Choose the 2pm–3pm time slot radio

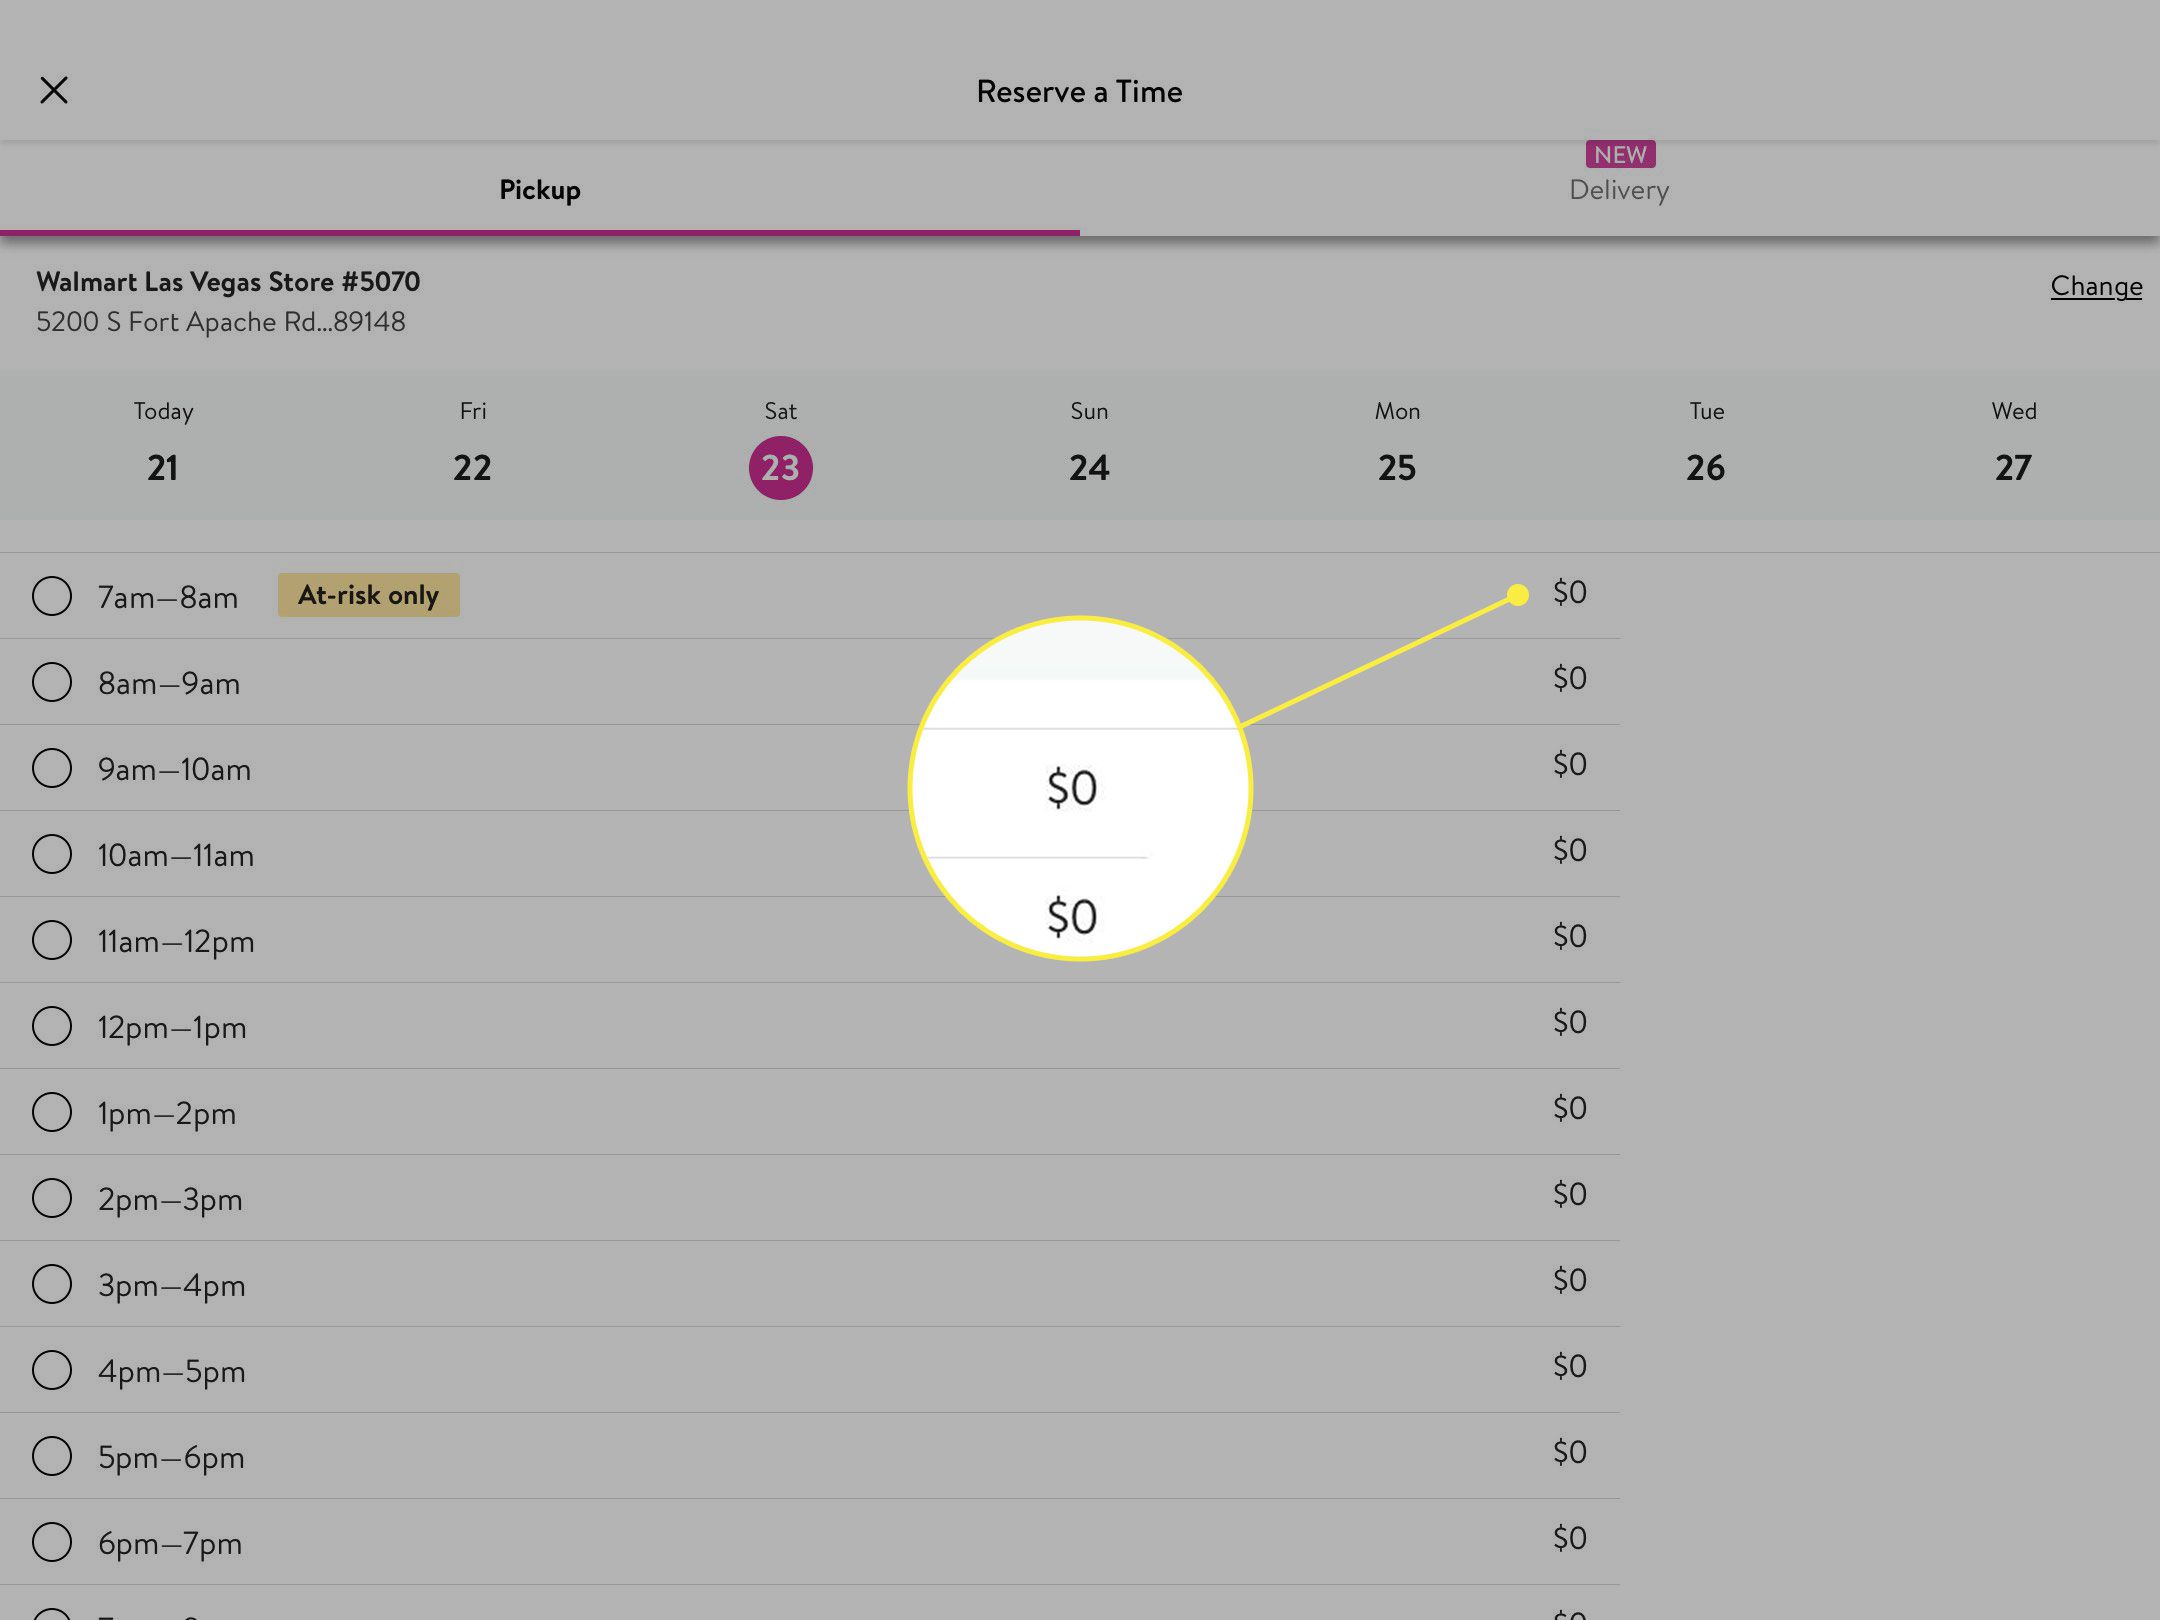click(x=52, y=1198)
